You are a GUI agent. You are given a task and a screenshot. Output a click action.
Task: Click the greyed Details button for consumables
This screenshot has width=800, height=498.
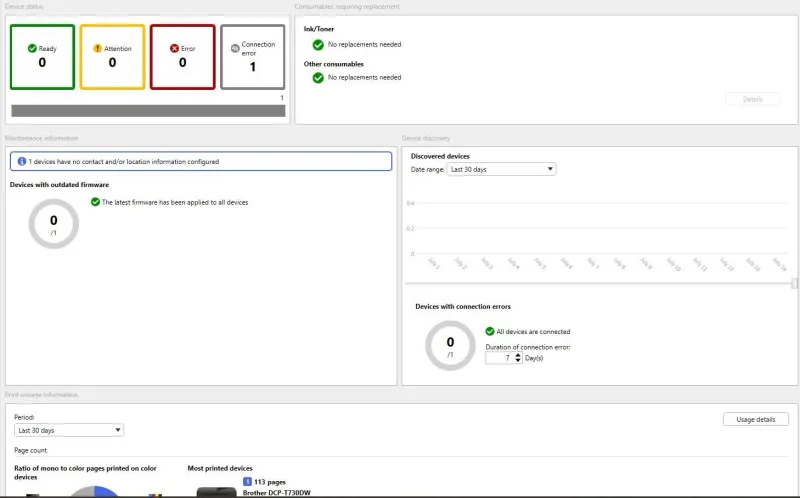pos(753,99)
